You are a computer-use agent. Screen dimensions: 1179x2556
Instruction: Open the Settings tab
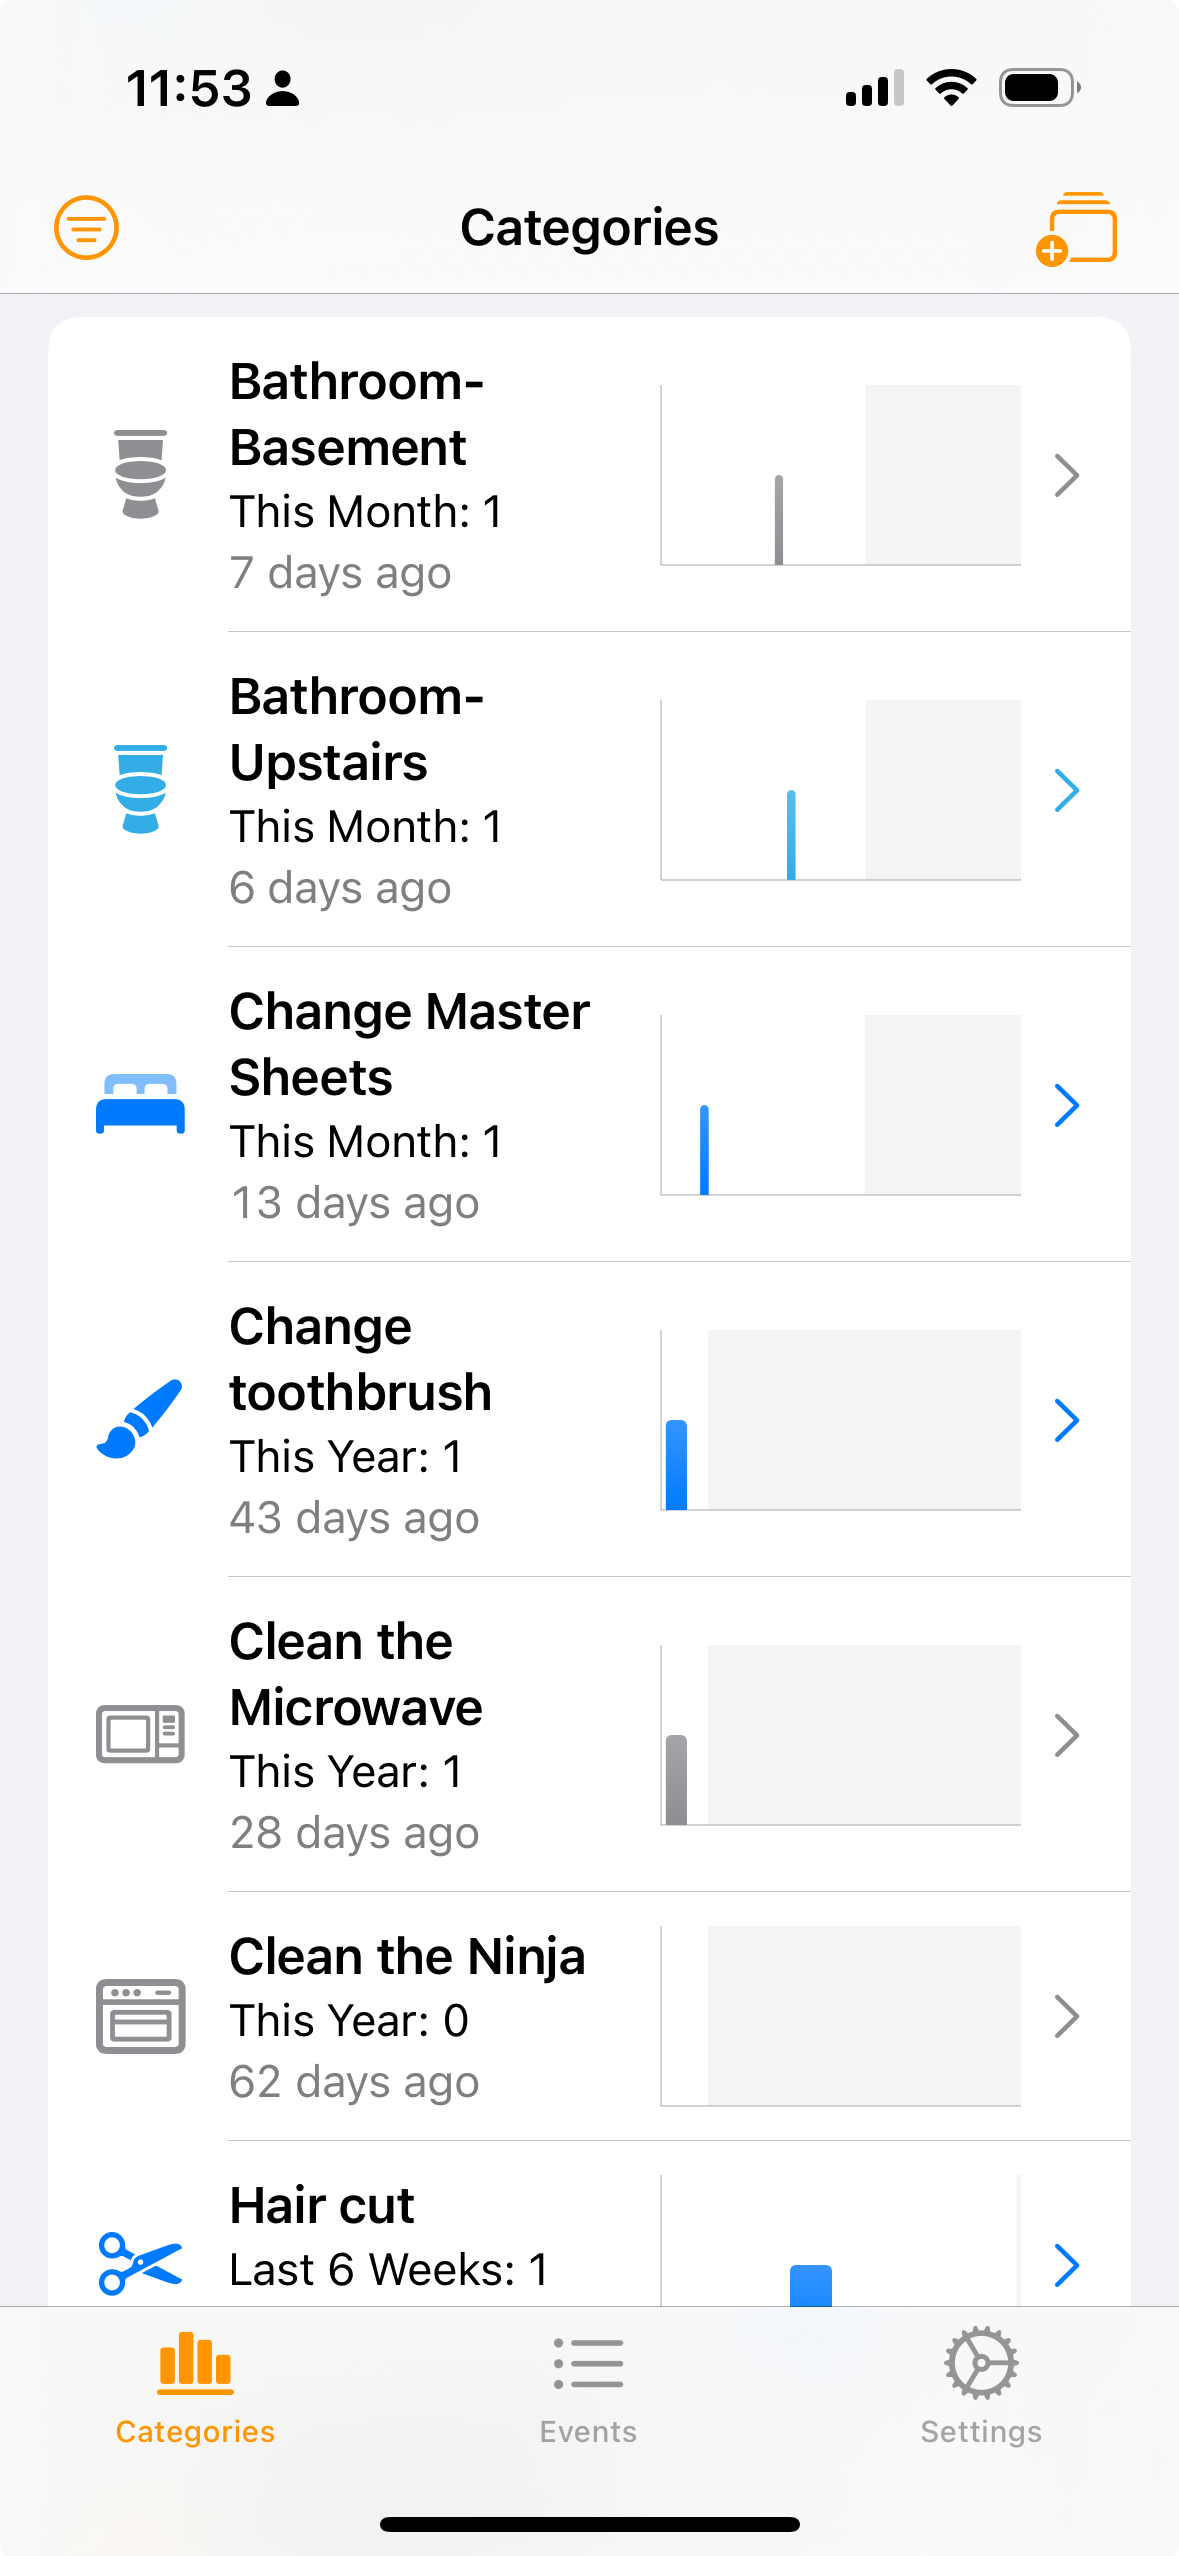pos(981,2387)
